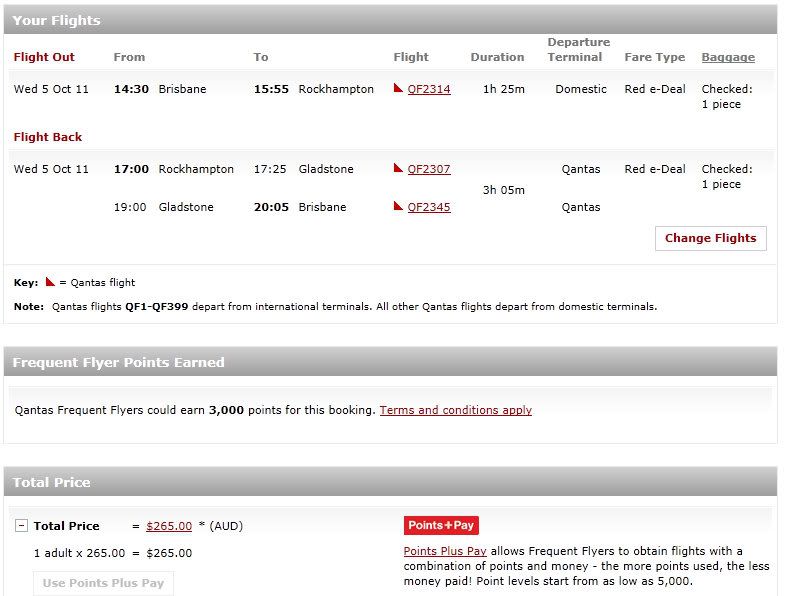Screen dimensions: 797x596
Task: Open the Points Plus Pay link
Action: point(445,551)
